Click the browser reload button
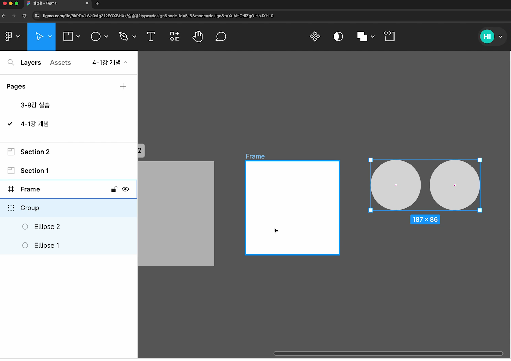 pos(24,16)
